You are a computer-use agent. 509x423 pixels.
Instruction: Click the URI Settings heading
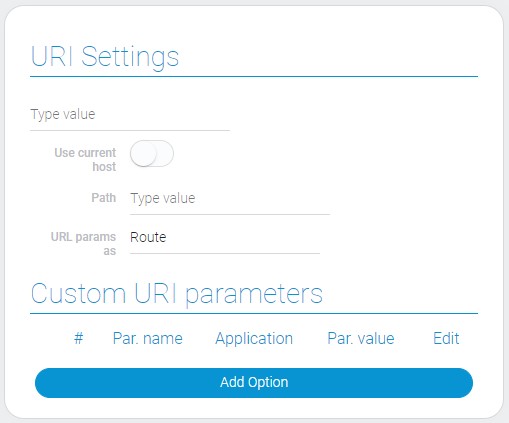coord(105,57)
